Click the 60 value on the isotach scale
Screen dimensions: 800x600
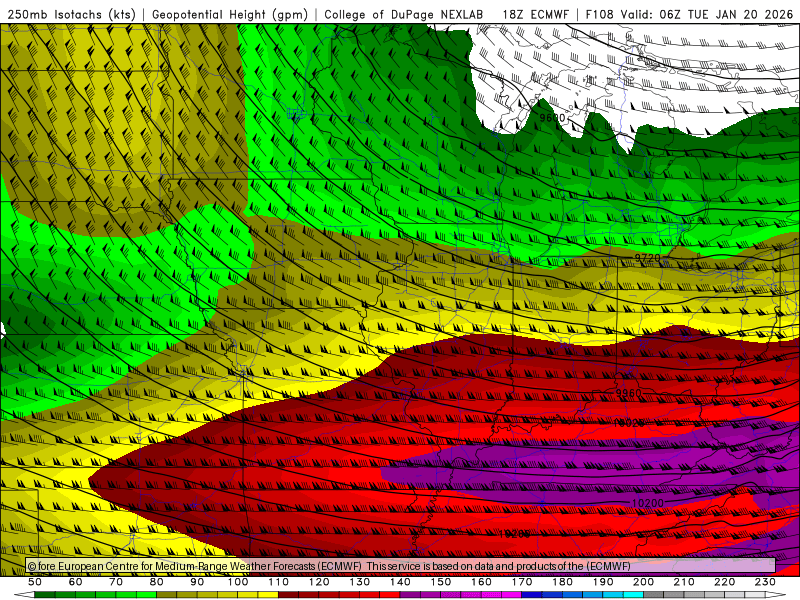coord(76,582)
